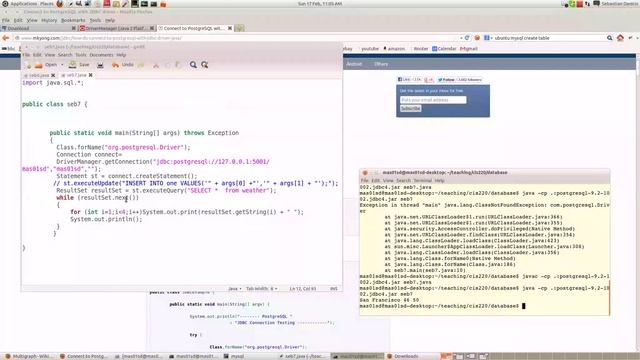The height and width of the screenshot is (360, 640).
Task: Open a new Firefox tab
Action: 239,28
